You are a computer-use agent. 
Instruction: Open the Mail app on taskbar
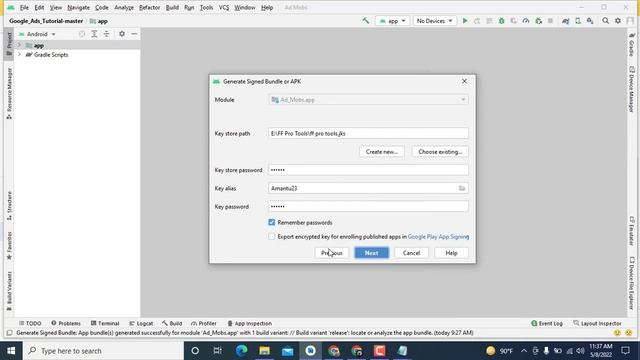click(287, 351)
